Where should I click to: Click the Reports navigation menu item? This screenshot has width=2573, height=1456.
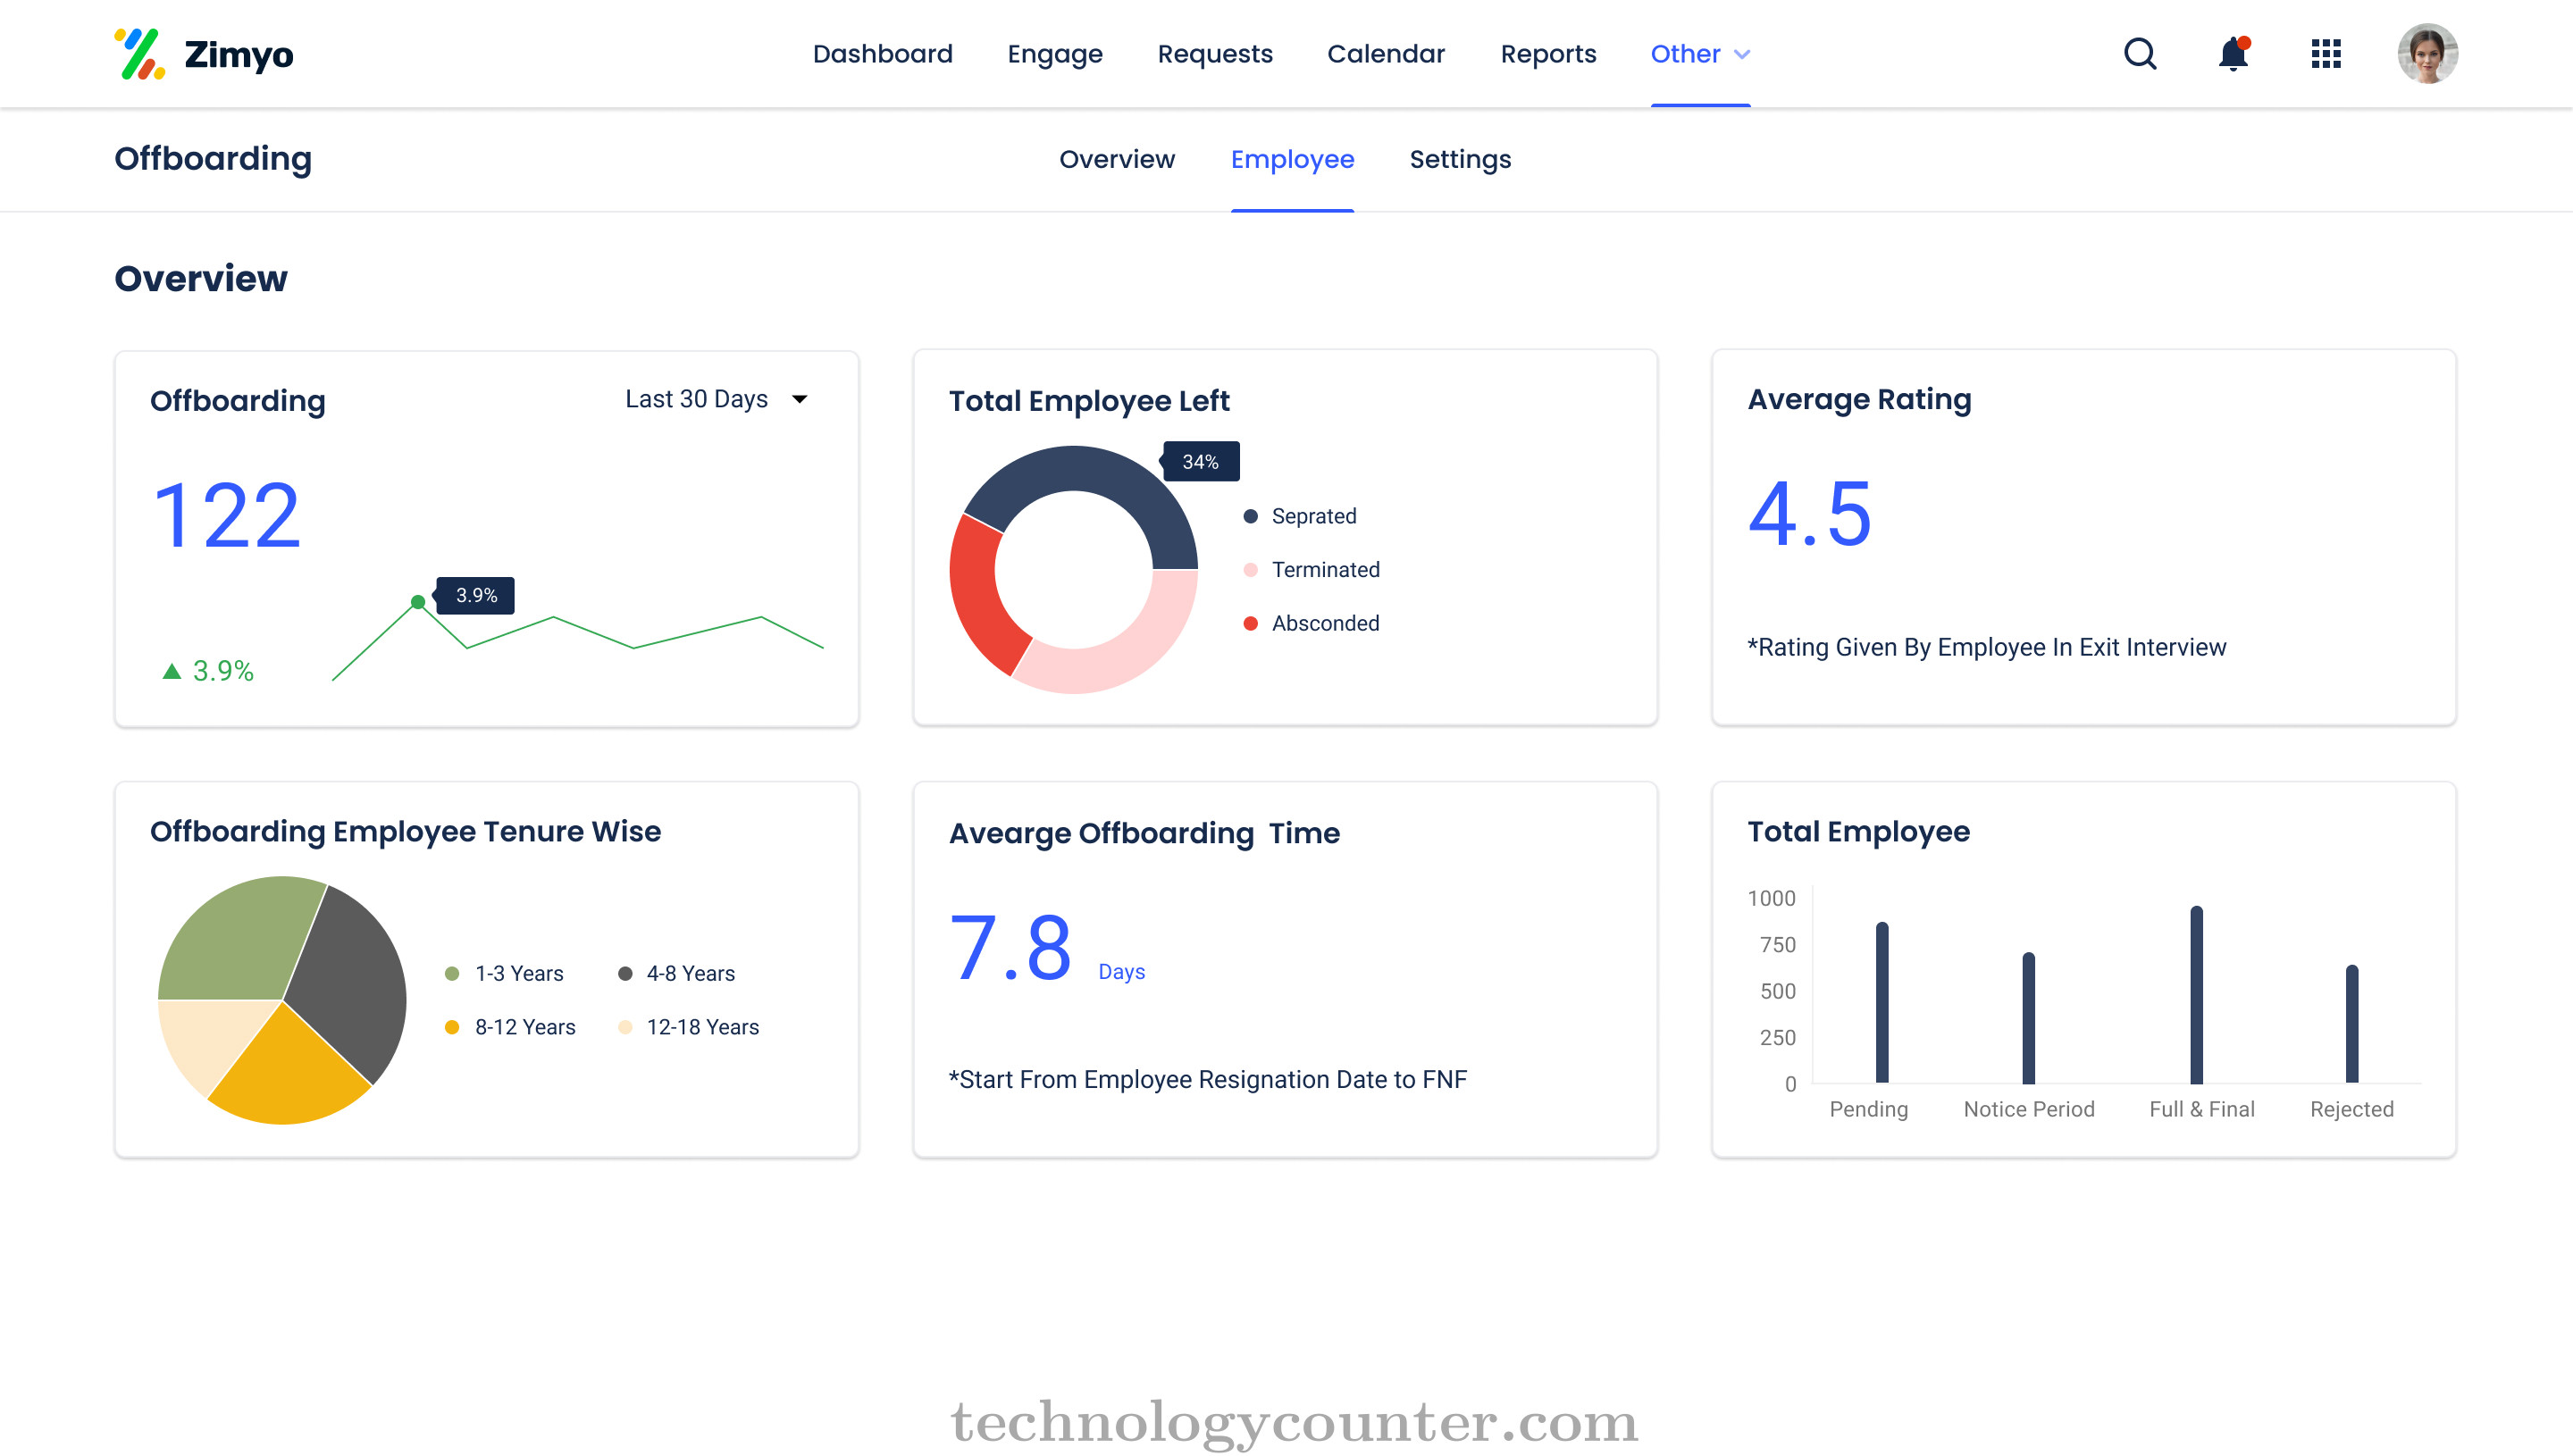(1548, 53)
